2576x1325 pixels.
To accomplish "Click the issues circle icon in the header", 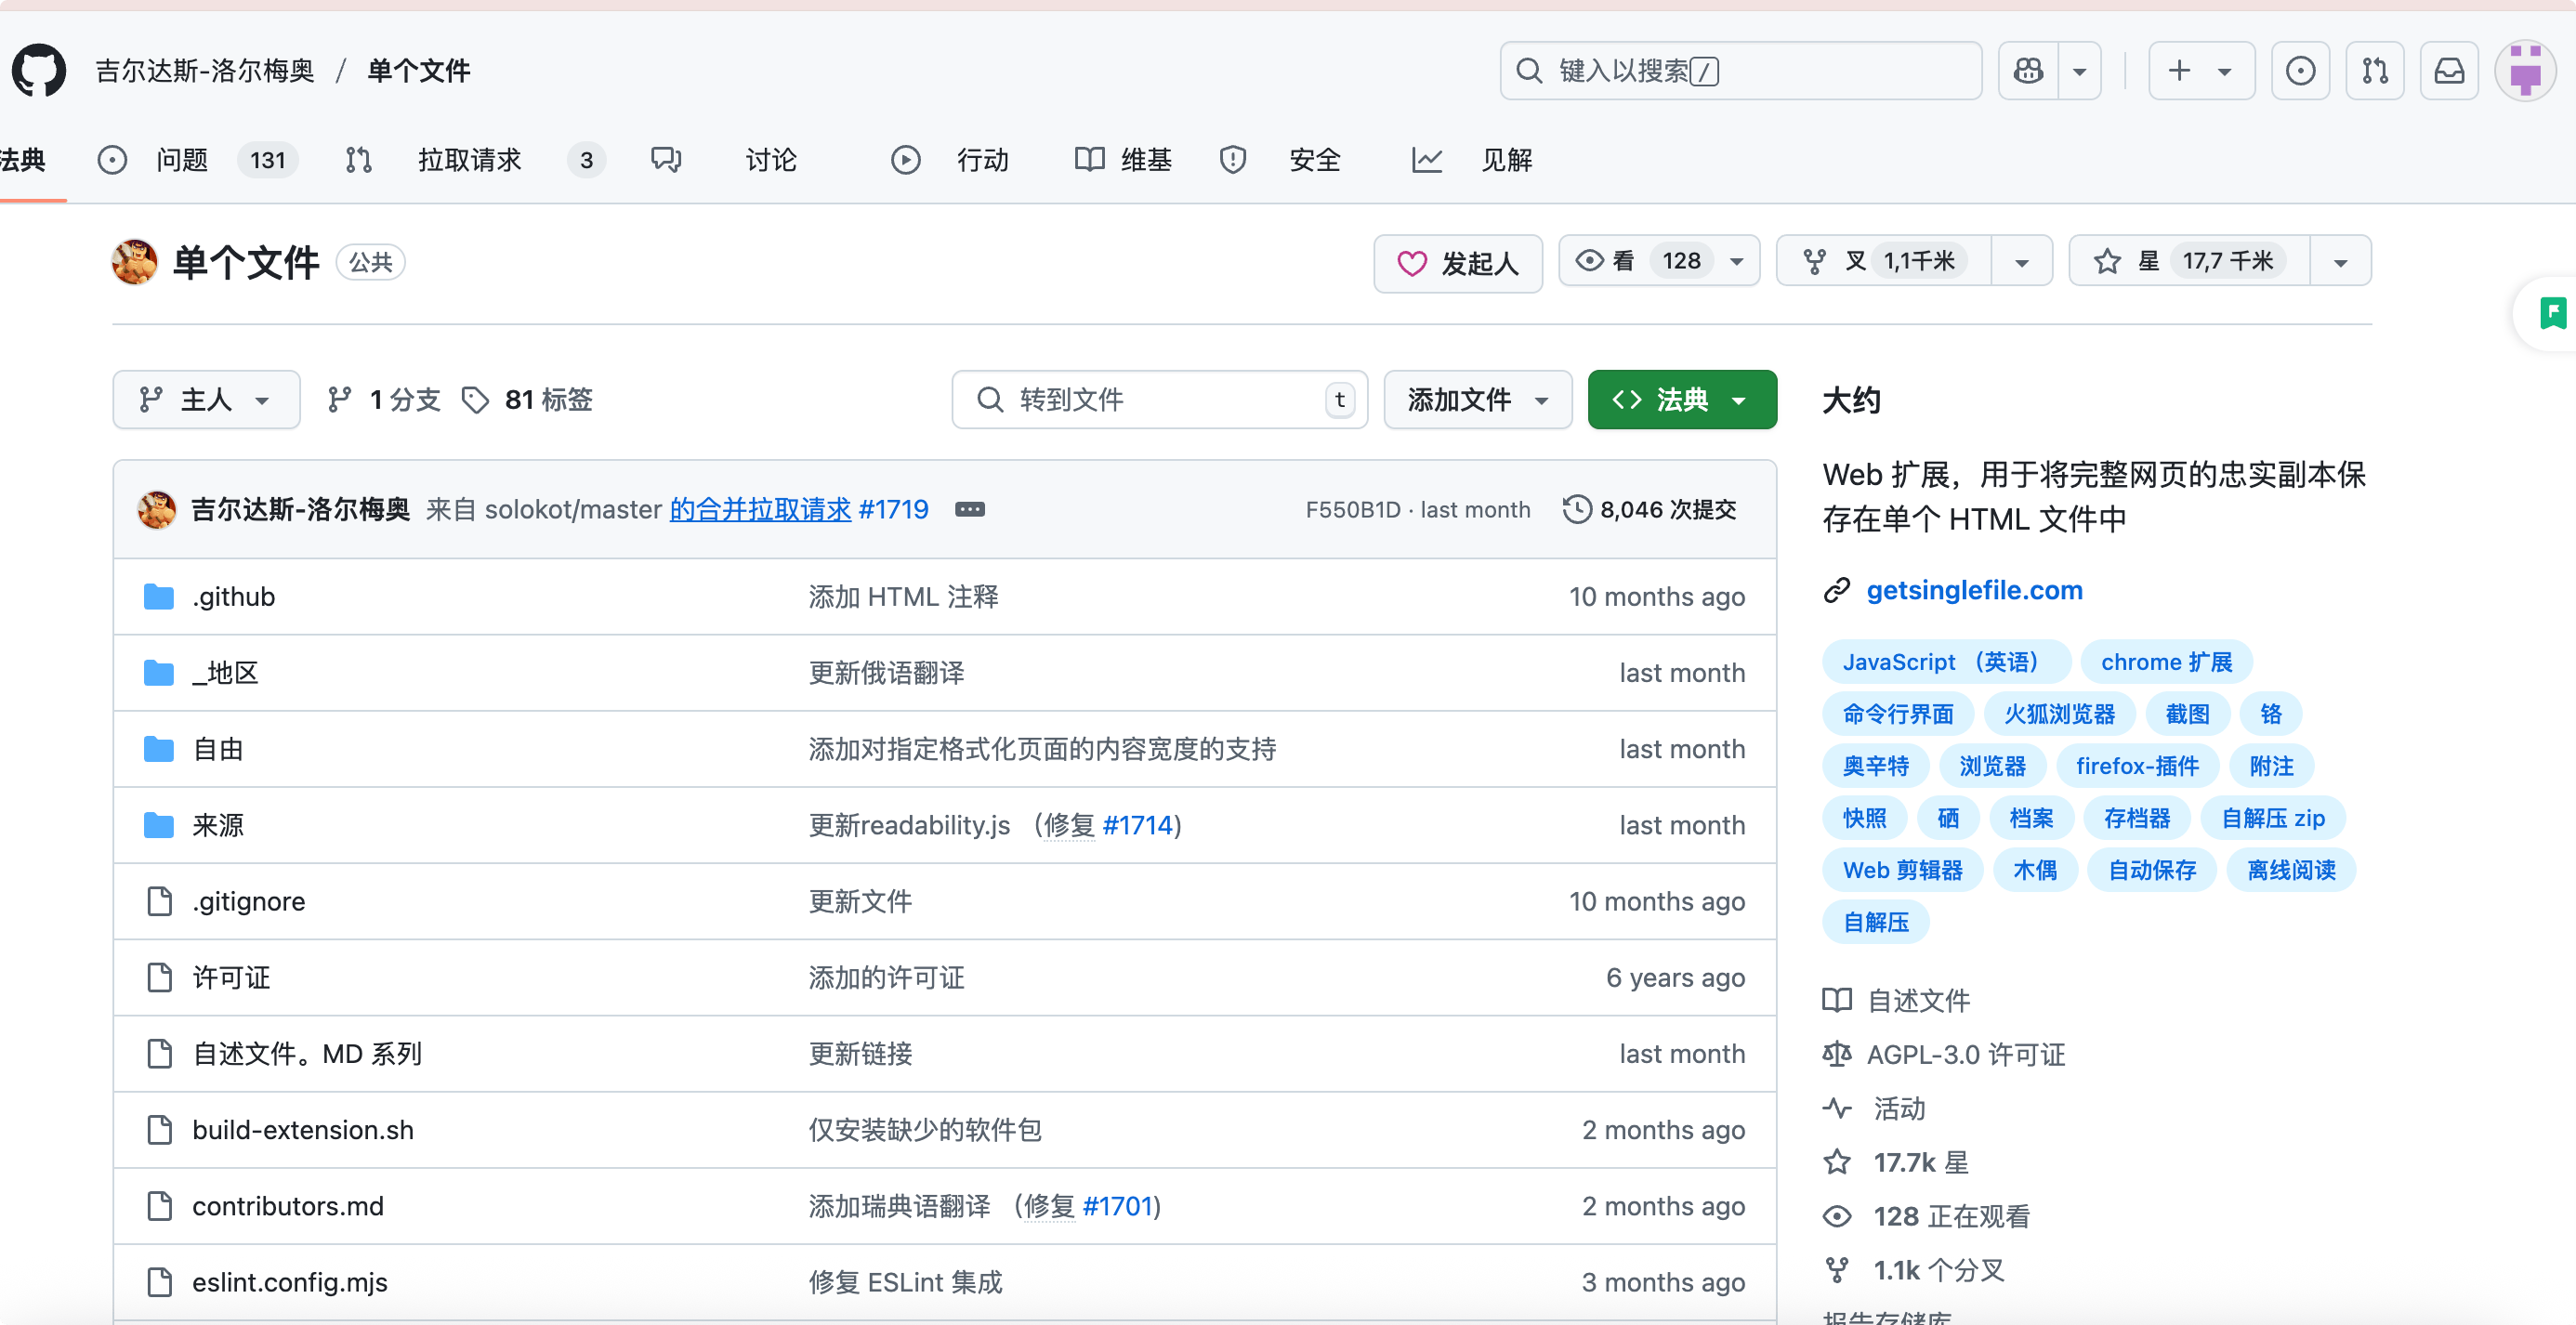I will click(x=2300, y=70).
